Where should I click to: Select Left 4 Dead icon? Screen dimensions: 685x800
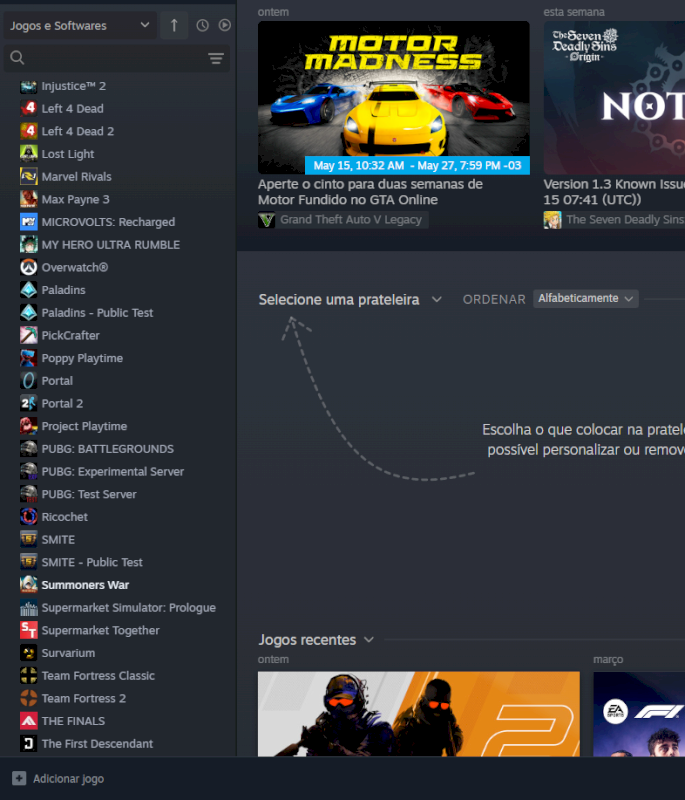pyautogui.click(x=29, y=109)
